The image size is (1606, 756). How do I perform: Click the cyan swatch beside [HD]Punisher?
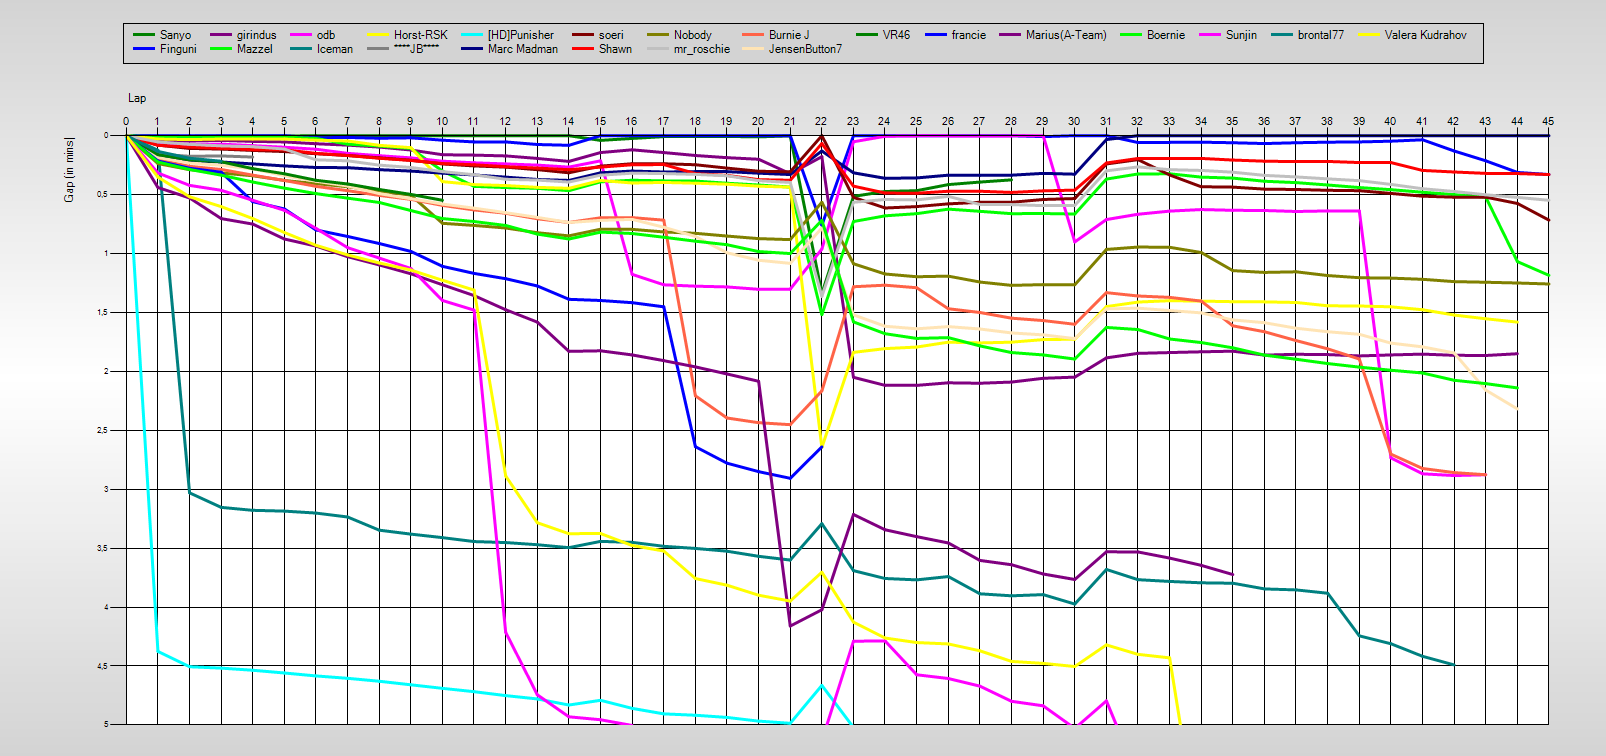(472, 35)
